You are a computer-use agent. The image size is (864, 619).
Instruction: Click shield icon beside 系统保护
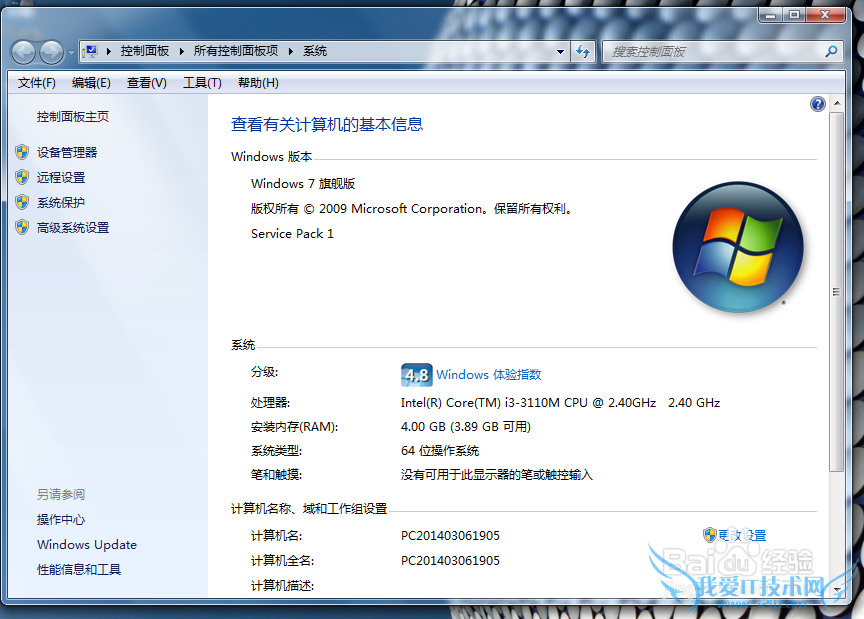(x=23, y=202)
